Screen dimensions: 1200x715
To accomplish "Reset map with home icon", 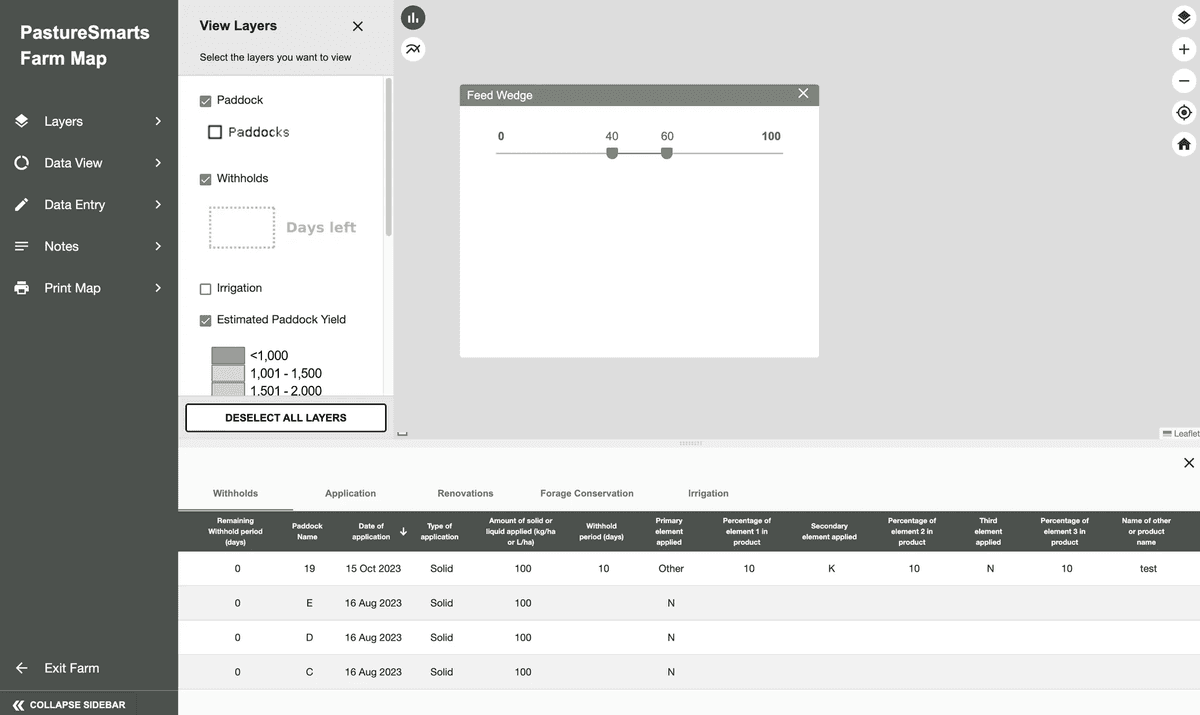I will pos(1184,144).
